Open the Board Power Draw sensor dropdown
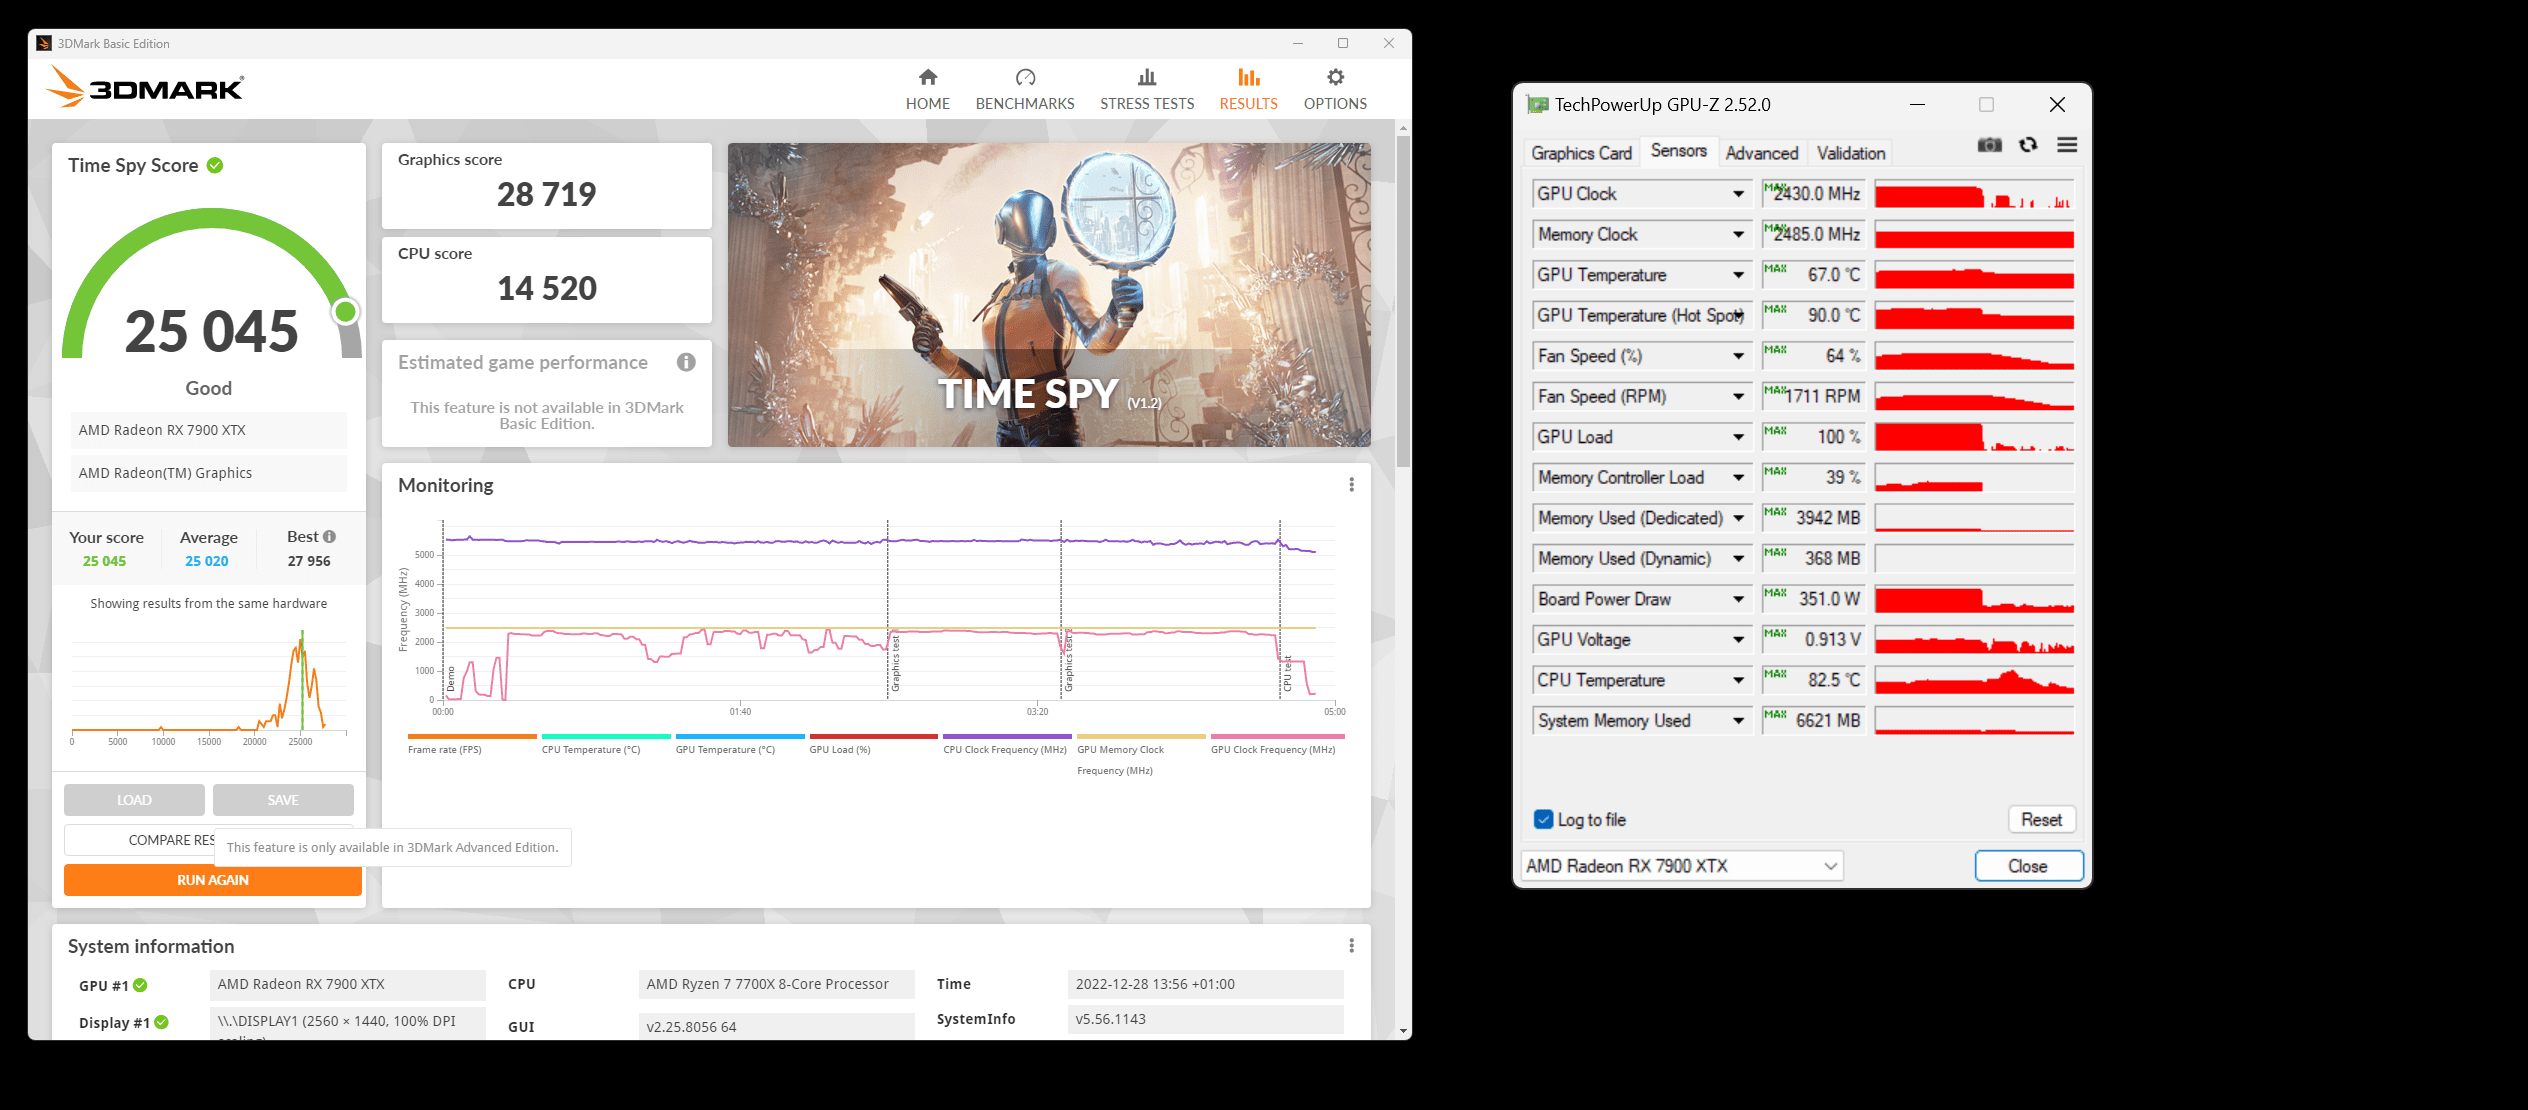 (x=1739, y=599)
